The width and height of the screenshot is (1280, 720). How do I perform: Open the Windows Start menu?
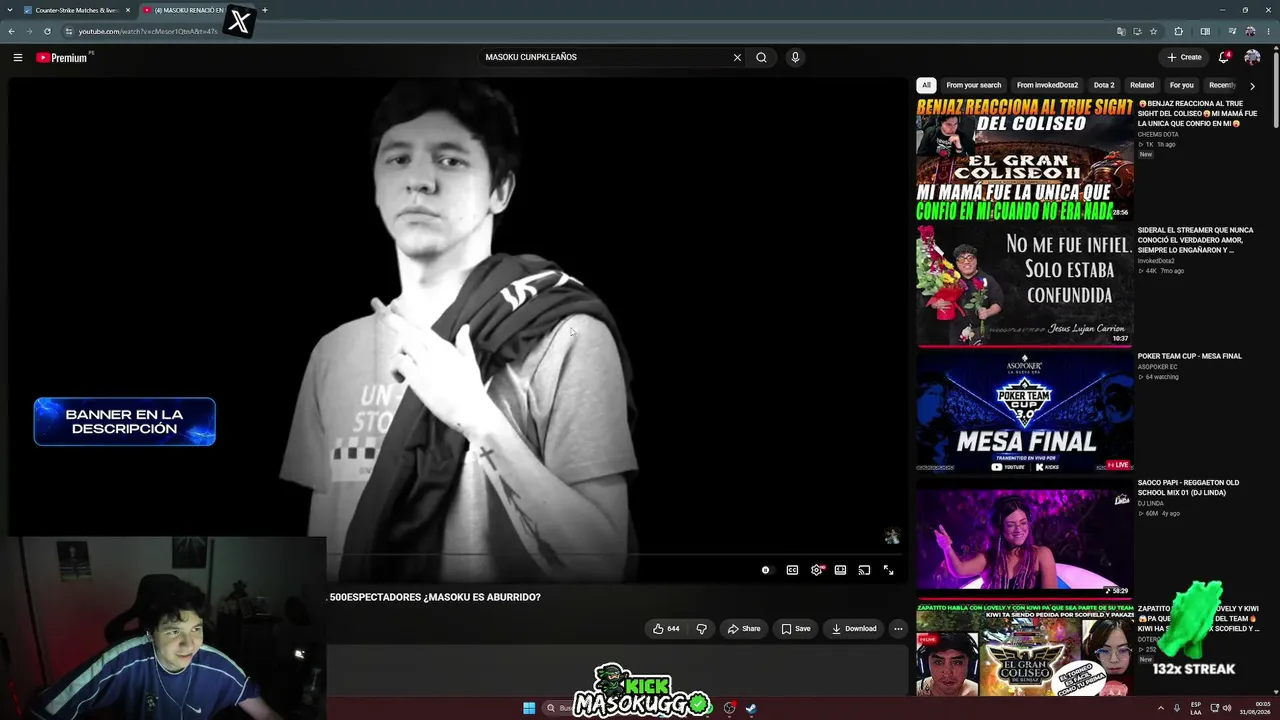(x=529, y=708)
